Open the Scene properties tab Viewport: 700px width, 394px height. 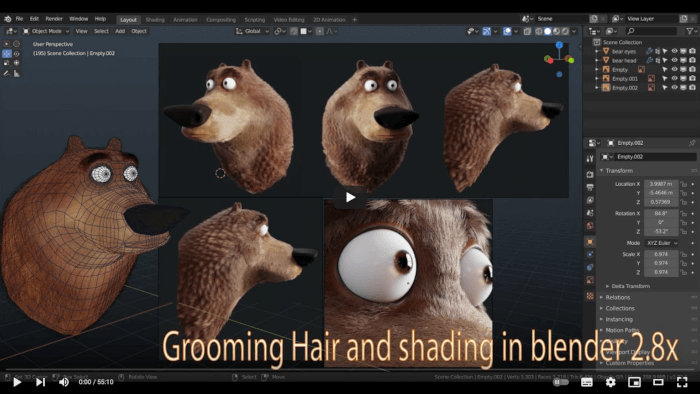pyautogui.click(x=590, y=213)
